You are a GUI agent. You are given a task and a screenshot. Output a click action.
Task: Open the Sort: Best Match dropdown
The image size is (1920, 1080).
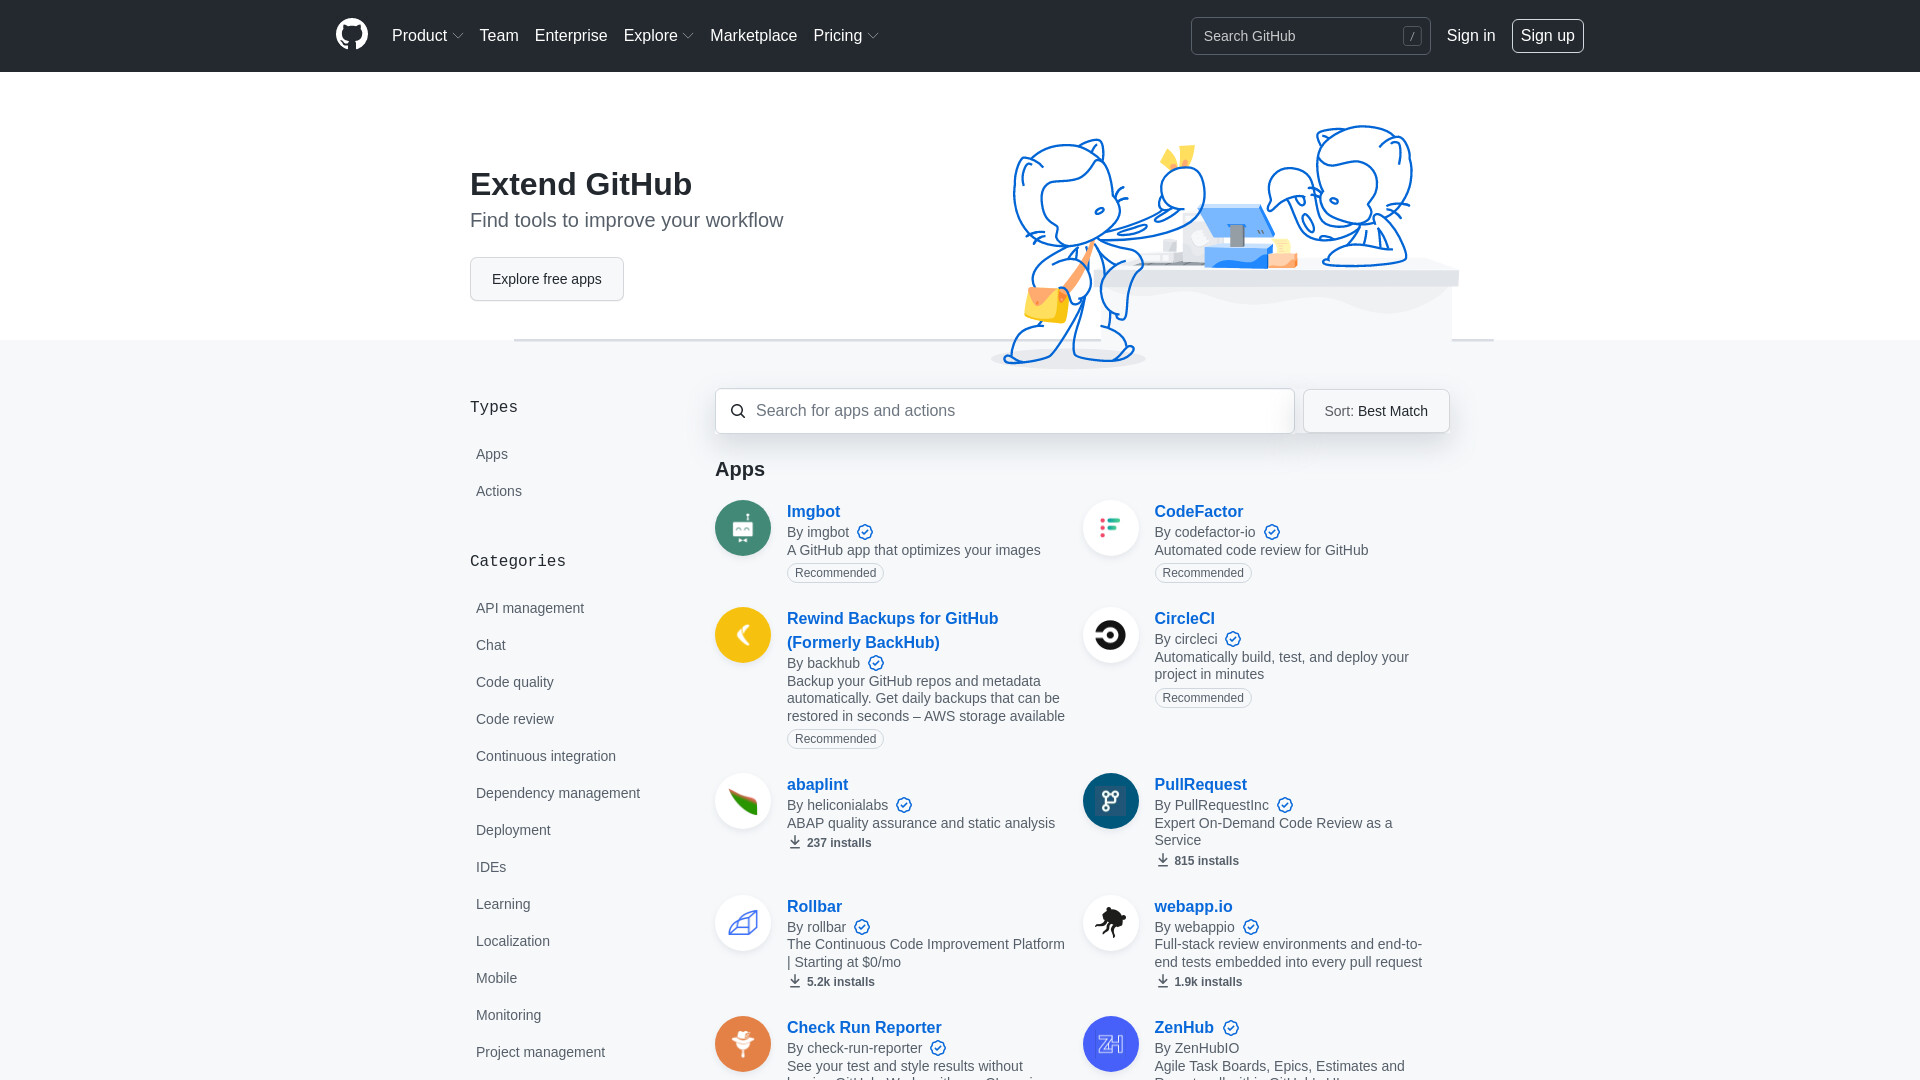click(1376, 411)
